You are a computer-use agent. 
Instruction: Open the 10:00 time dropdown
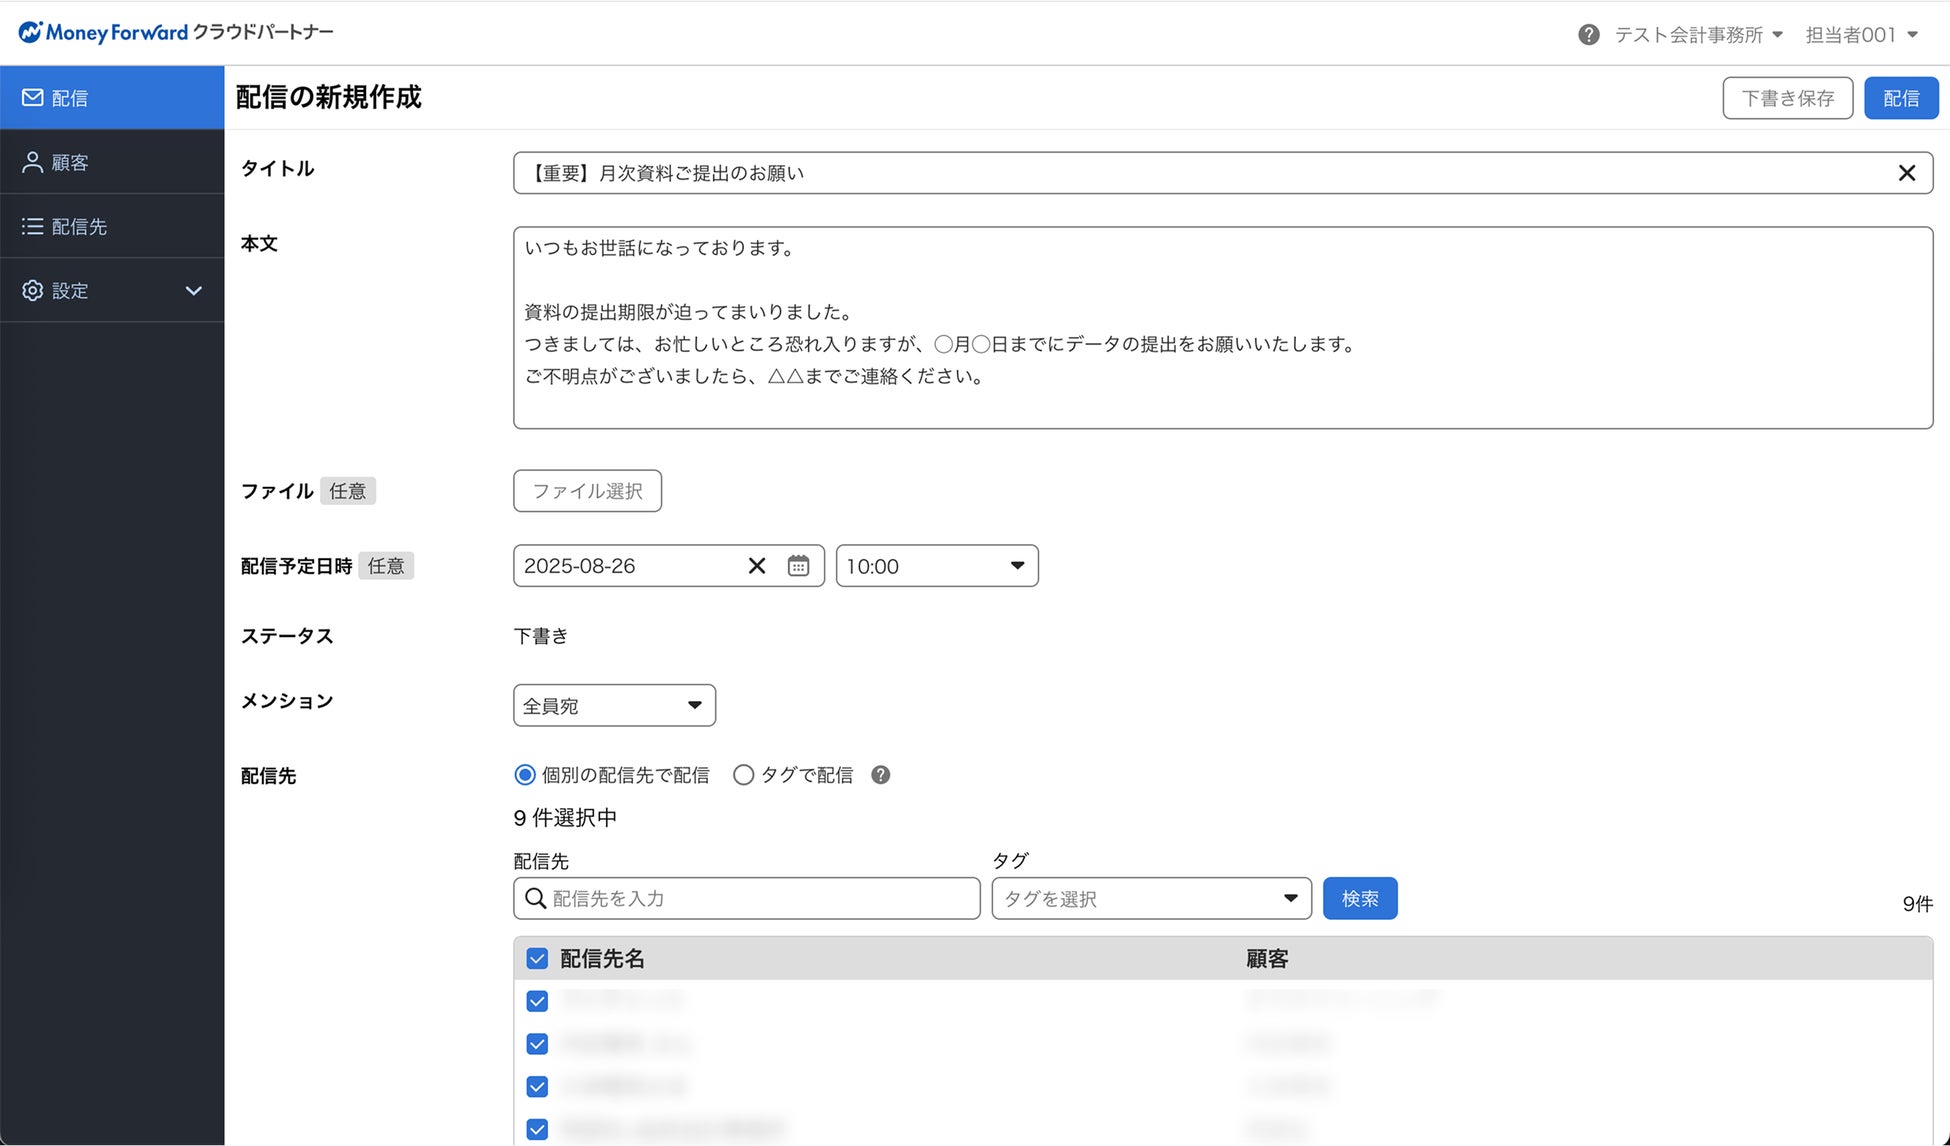pyautogui.click(x=936, y=566)
